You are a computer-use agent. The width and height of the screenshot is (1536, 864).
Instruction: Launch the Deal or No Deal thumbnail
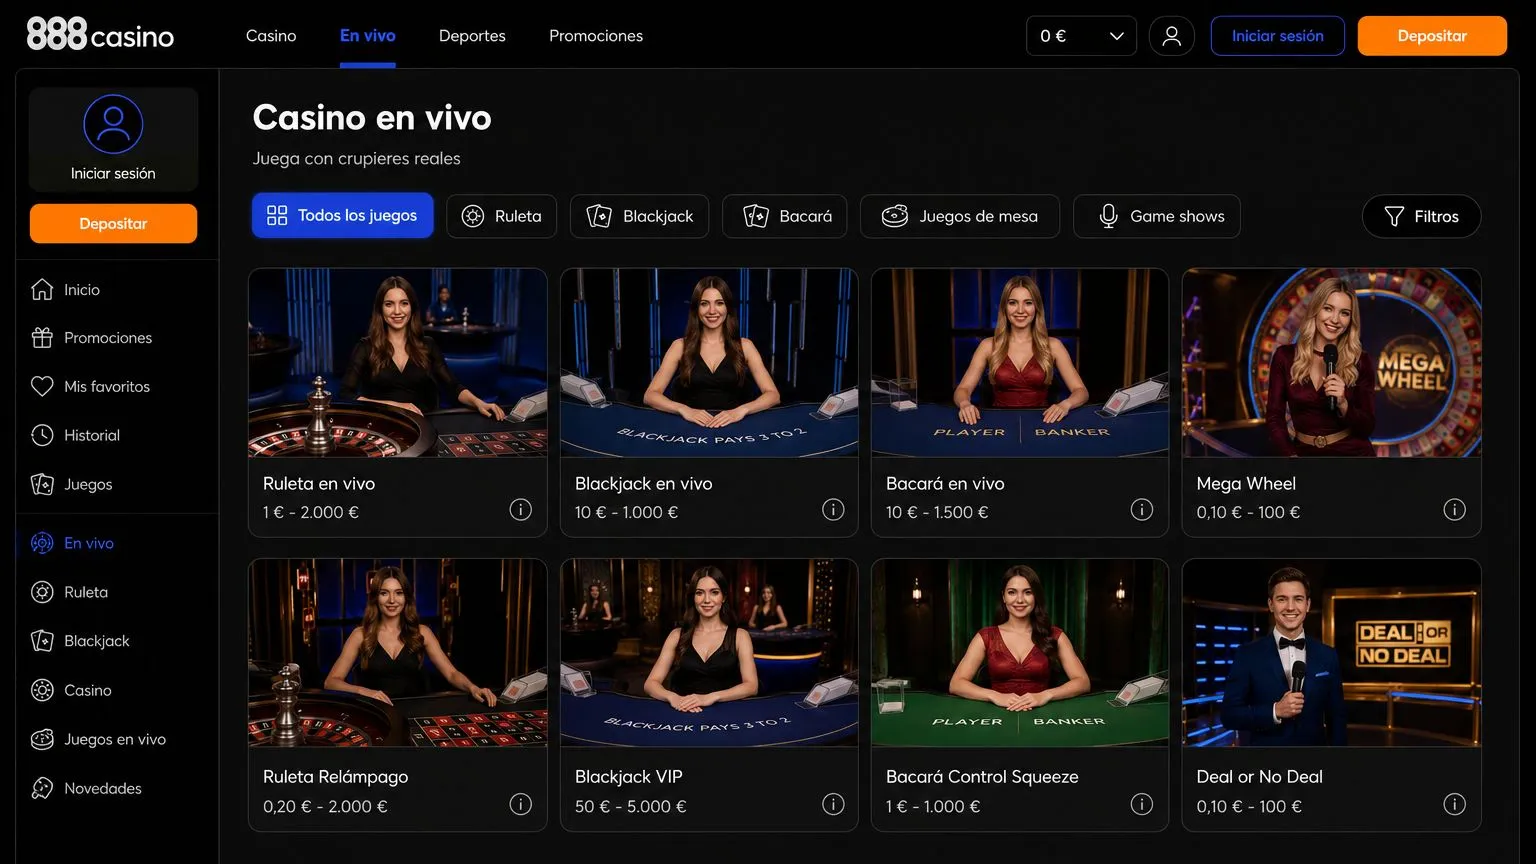point(1332,653)
